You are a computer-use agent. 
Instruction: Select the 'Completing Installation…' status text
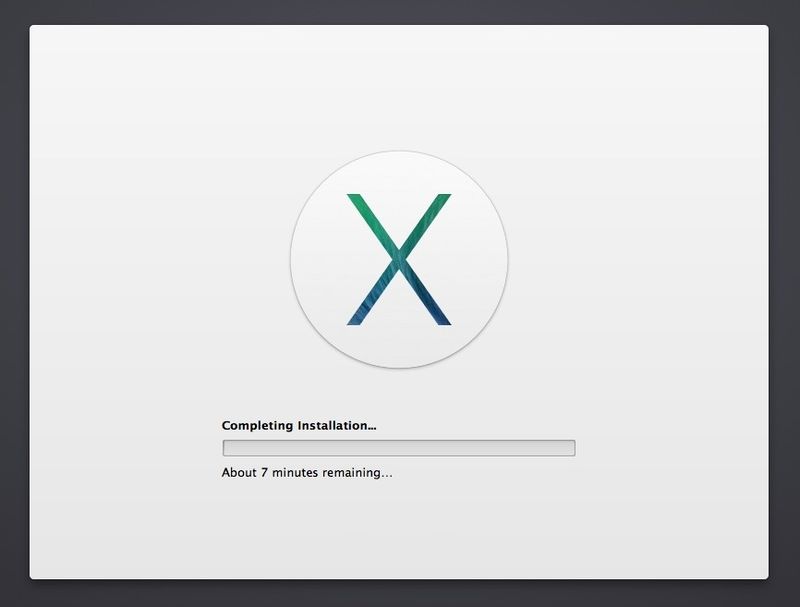point(299,425)
